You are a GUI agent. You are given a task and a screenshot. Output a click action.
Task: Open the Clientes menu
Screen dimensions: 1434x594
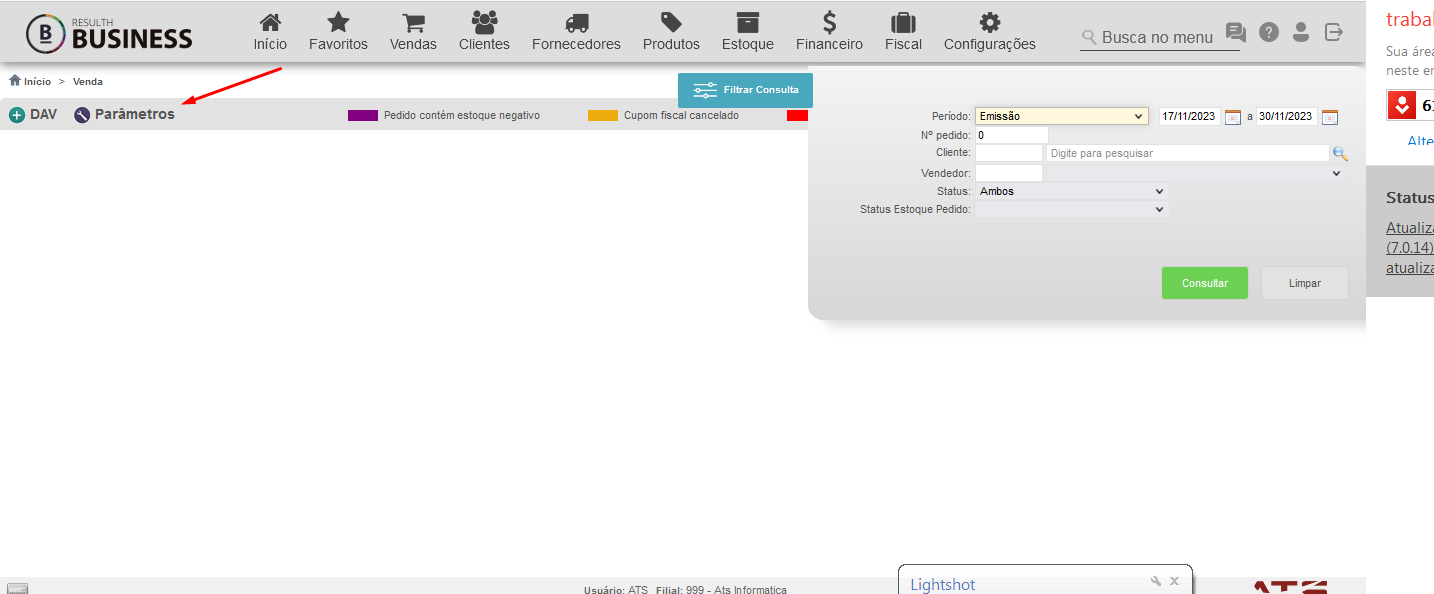[484, 31]
